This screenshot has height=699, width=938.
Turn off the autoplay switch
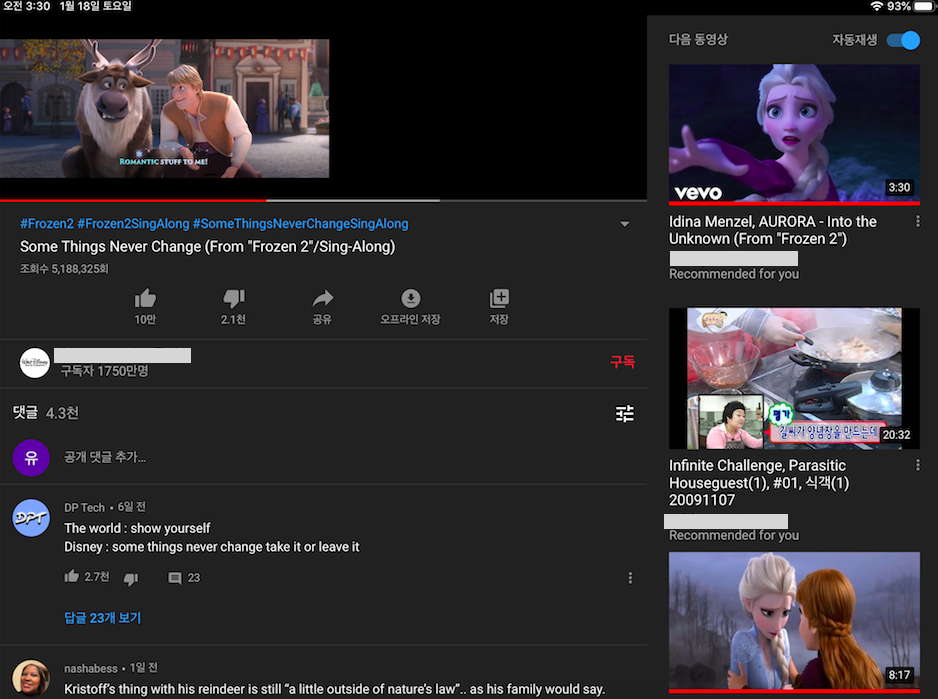click(903, 40)
